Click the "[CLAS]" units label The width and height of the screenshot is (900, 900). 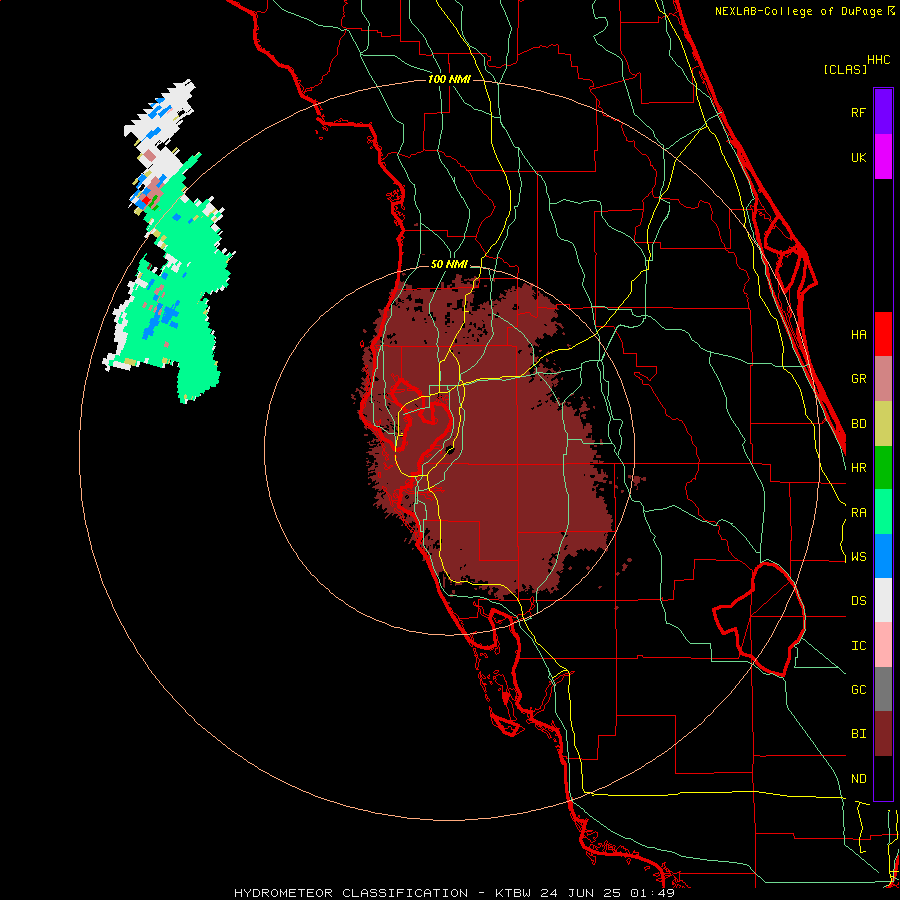click(x=845, y=69)
